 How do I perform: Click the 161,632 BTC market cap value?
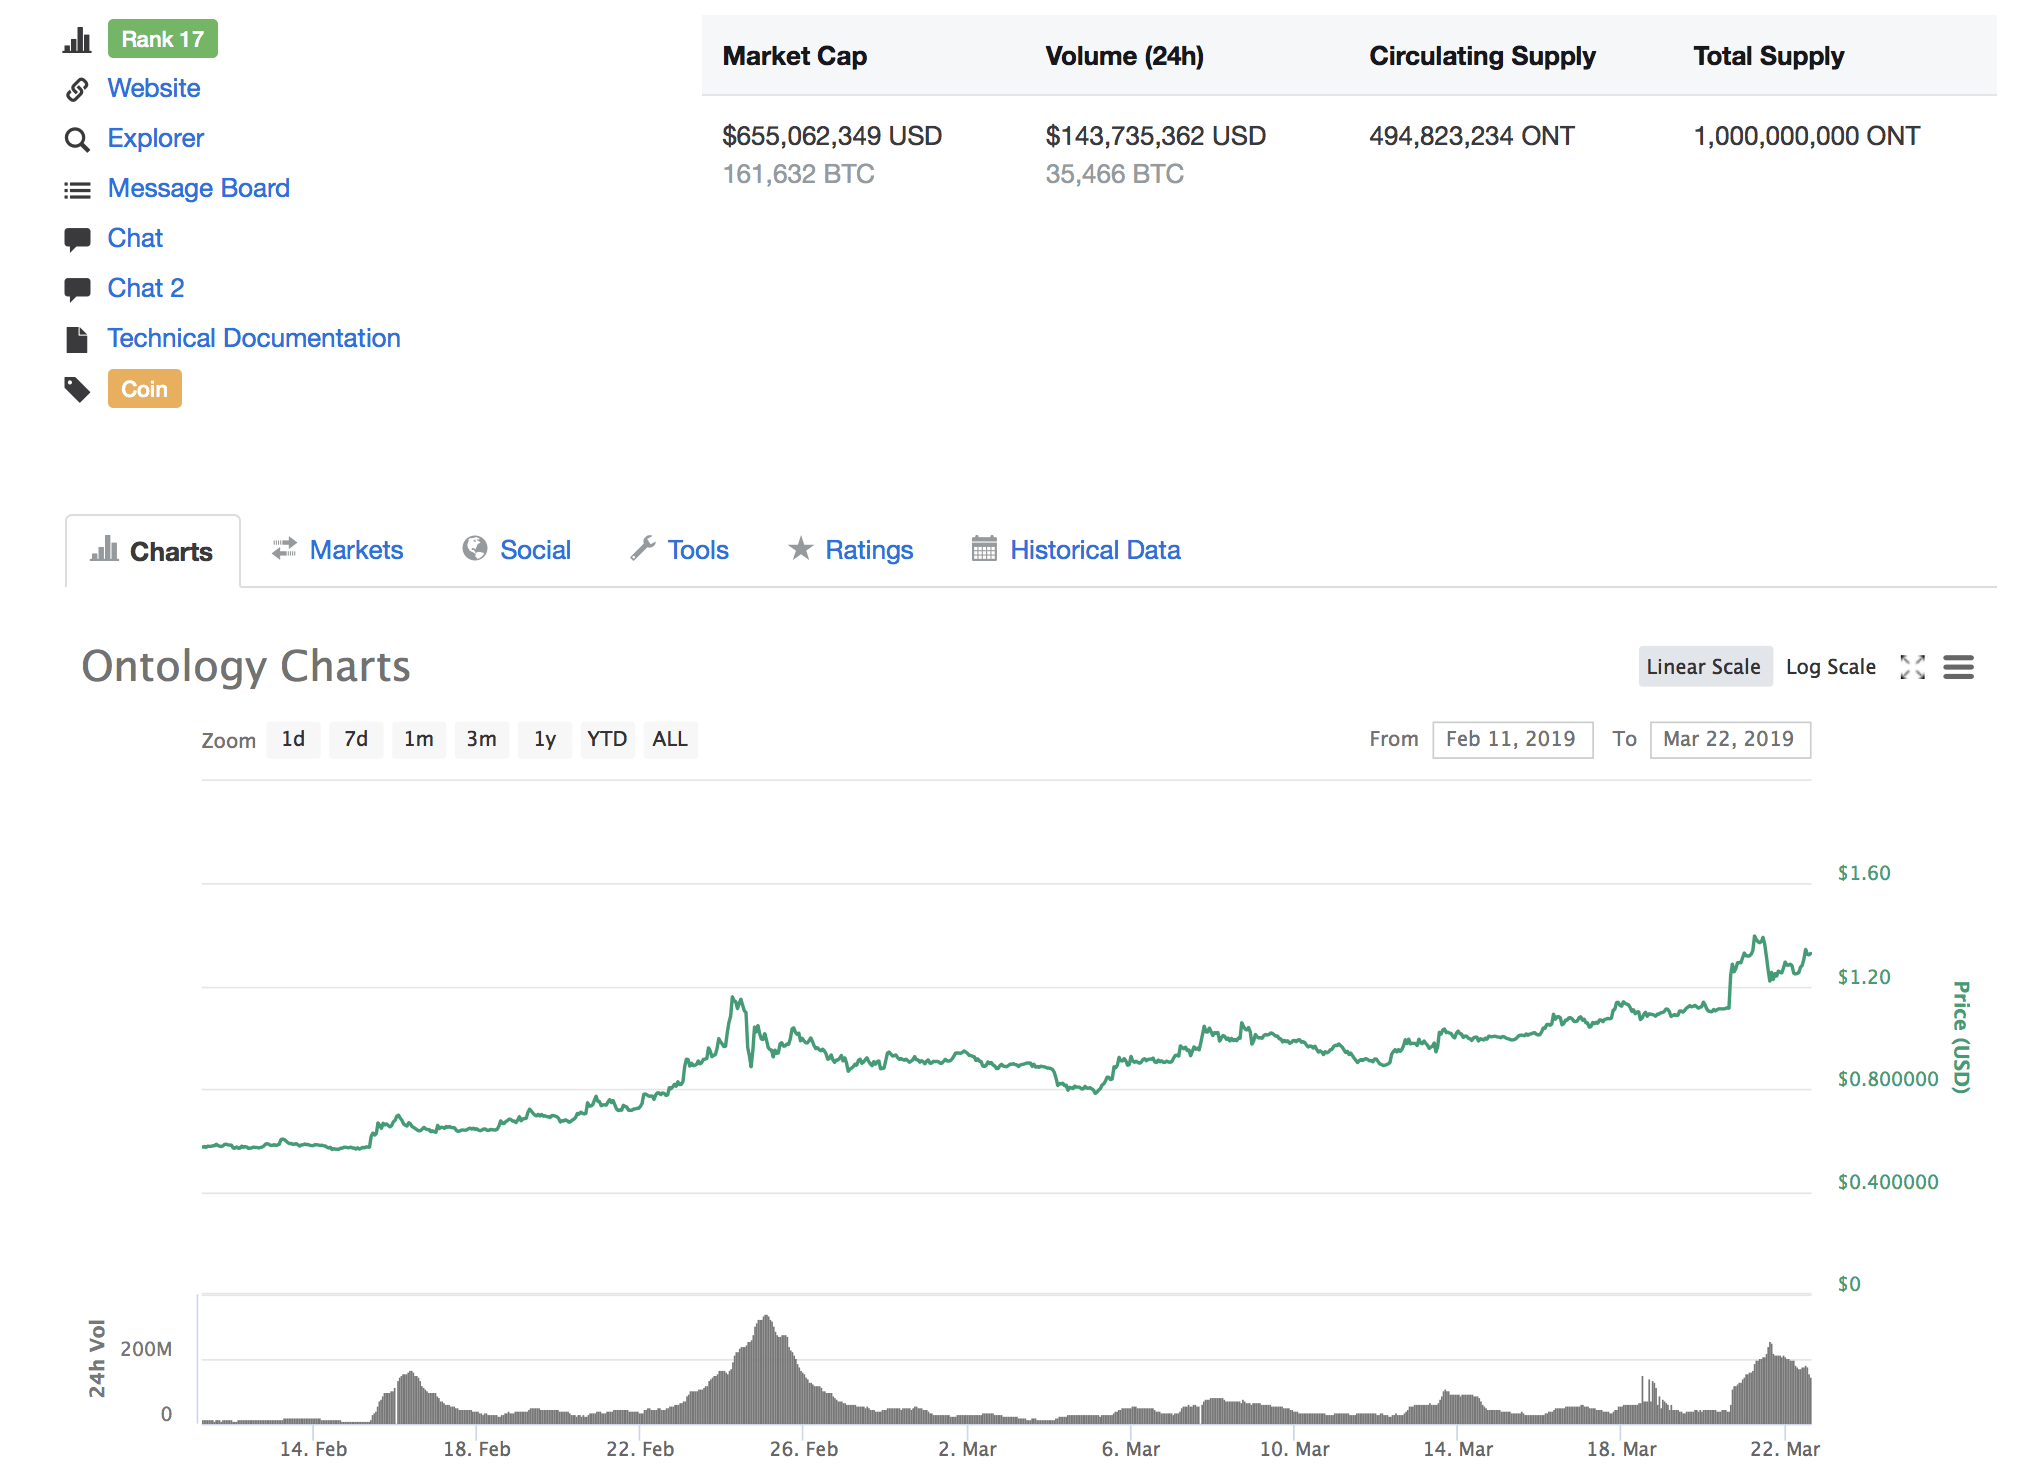[799, 174]
